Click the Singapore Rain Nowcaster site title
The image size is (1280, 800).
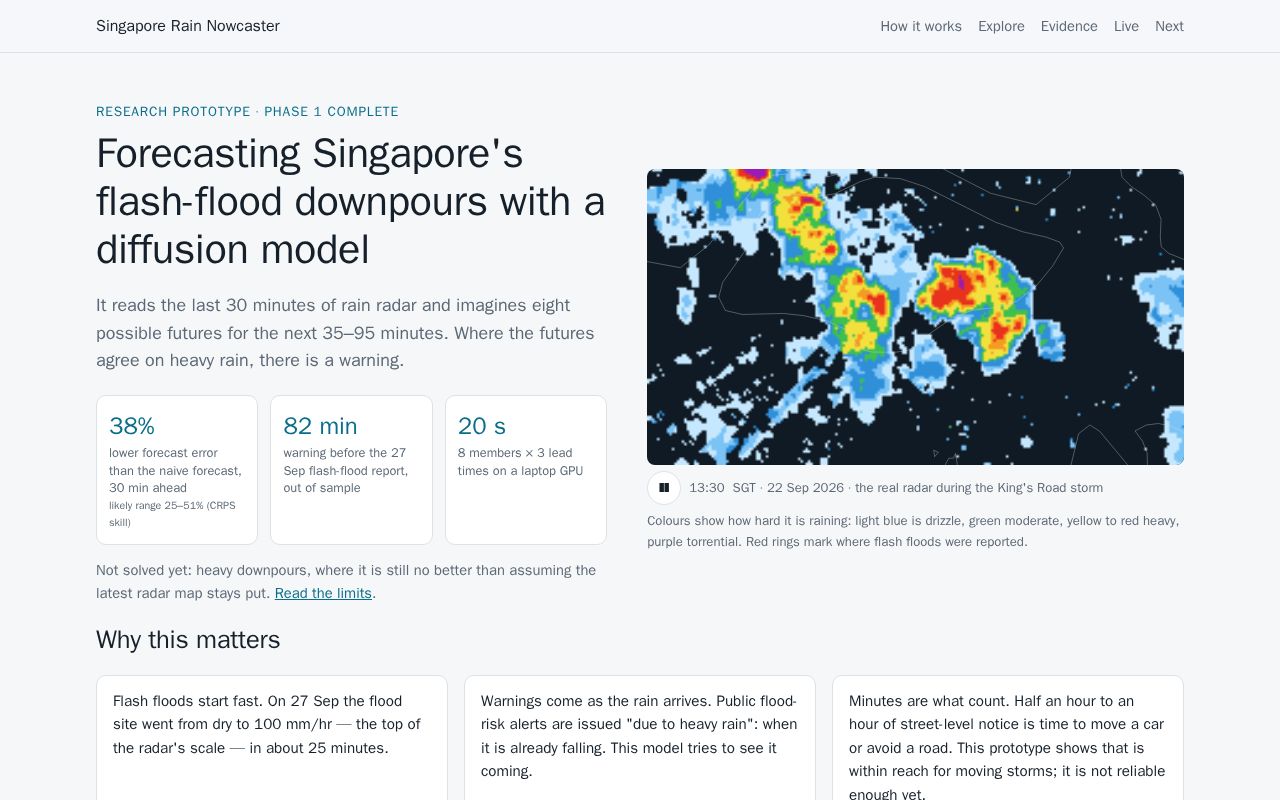[x=188, y=26]
